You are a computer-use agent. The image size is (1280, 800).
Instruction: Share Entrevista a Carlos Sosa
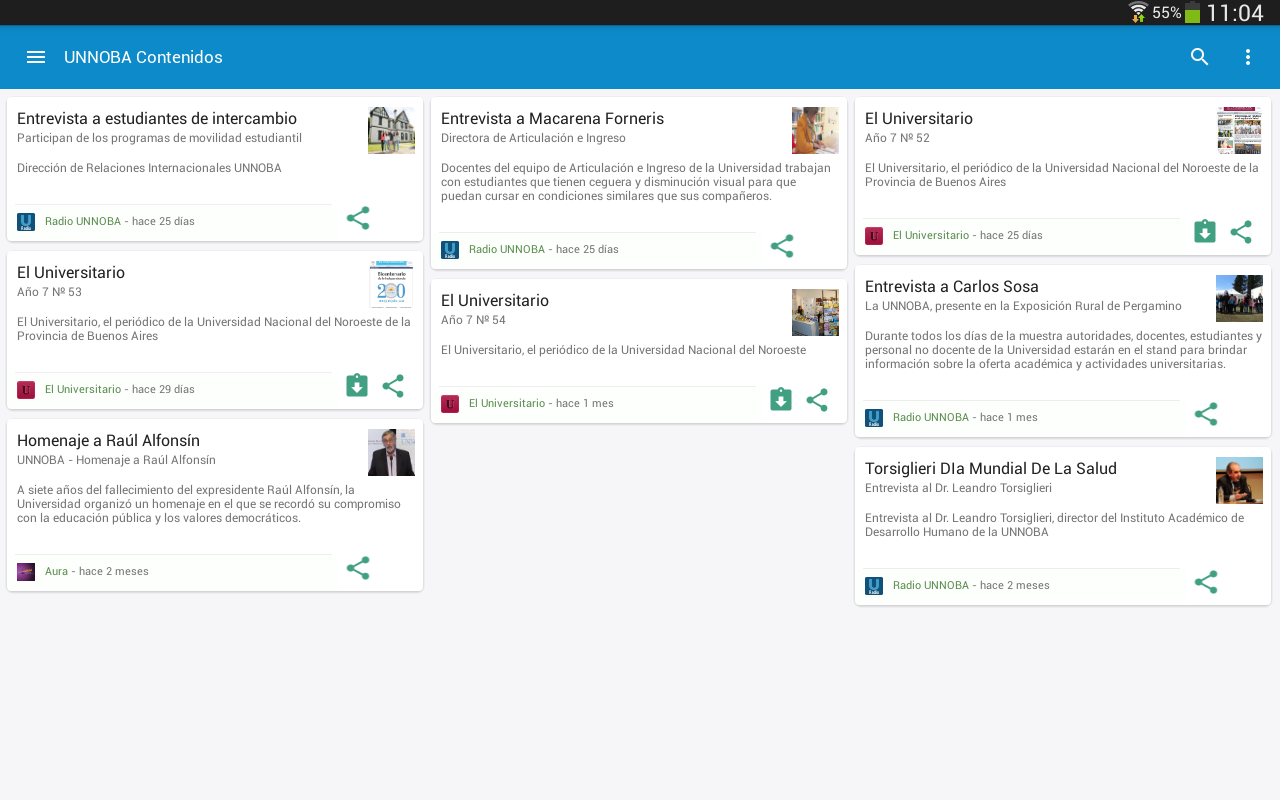[x=1206, y=414]
